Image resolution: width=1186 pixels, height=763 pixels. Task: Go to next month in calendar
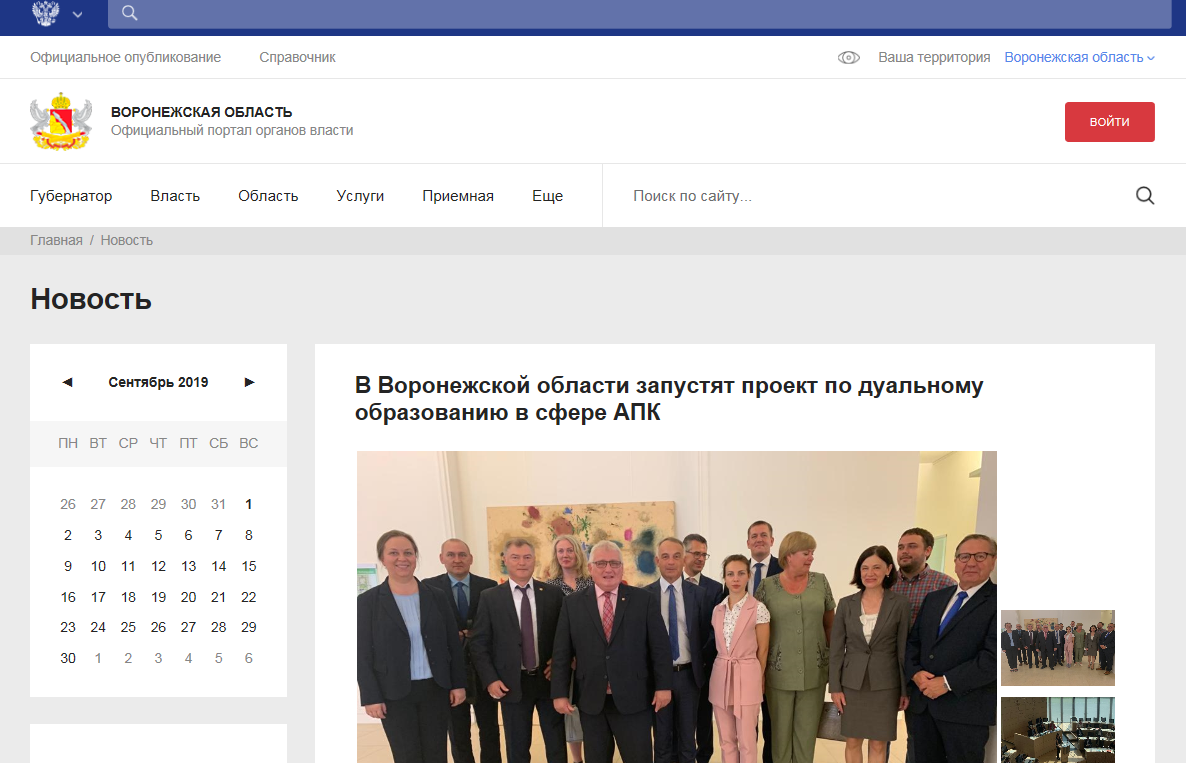[x=249, y=382]
